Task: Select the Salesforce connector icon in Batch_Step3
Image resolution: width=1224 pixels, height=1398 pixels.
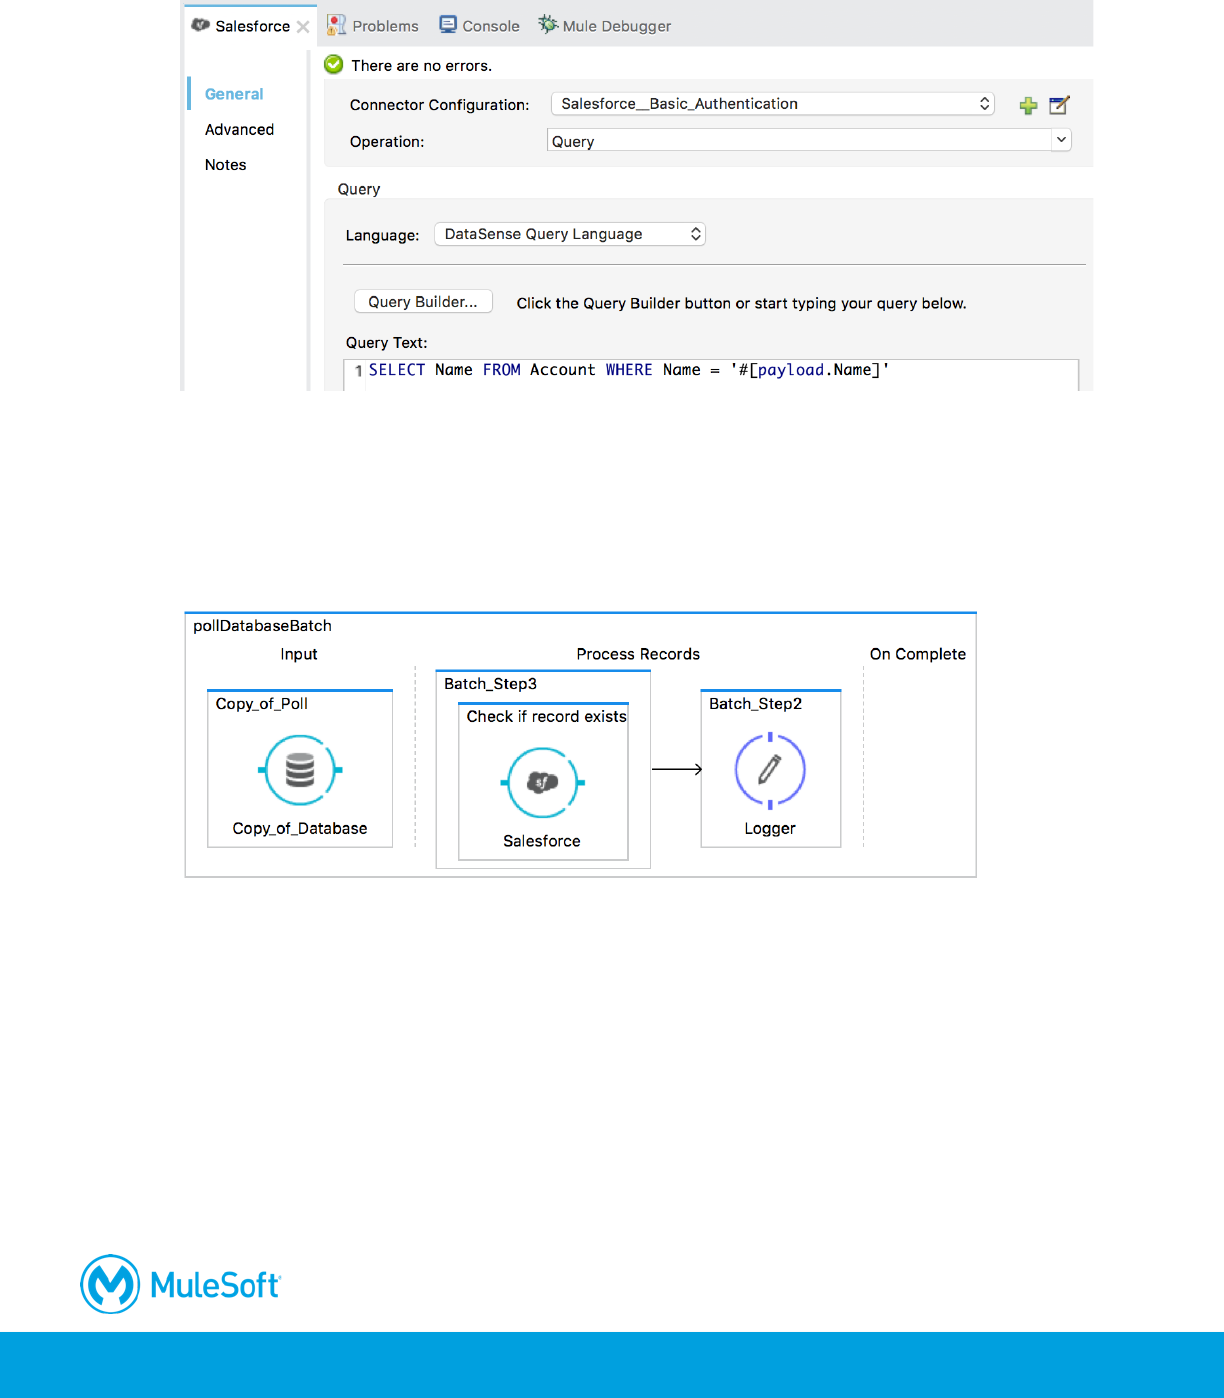Action: click(x=542, y=783)
